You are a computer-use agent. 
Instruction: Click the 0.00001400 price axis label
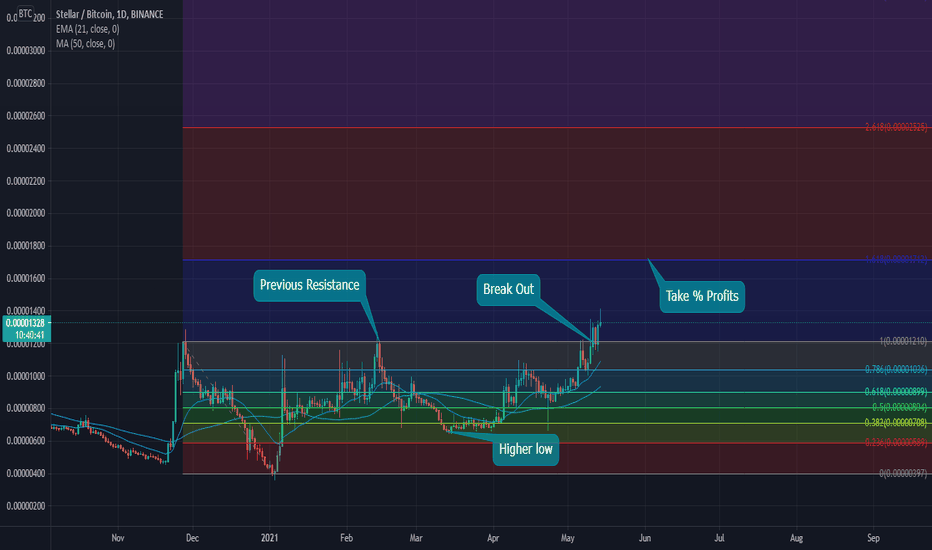click(x=26, y=311)
